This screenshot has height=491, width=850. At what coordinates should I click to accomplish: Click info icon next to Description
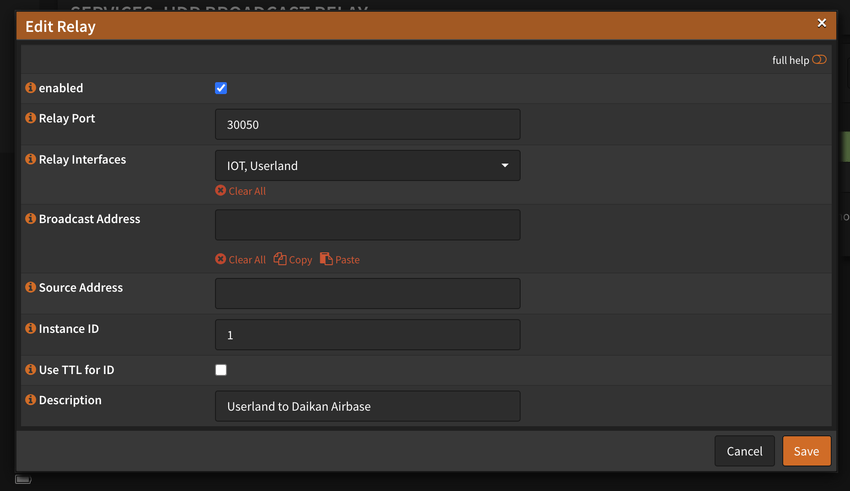point(30,400)
